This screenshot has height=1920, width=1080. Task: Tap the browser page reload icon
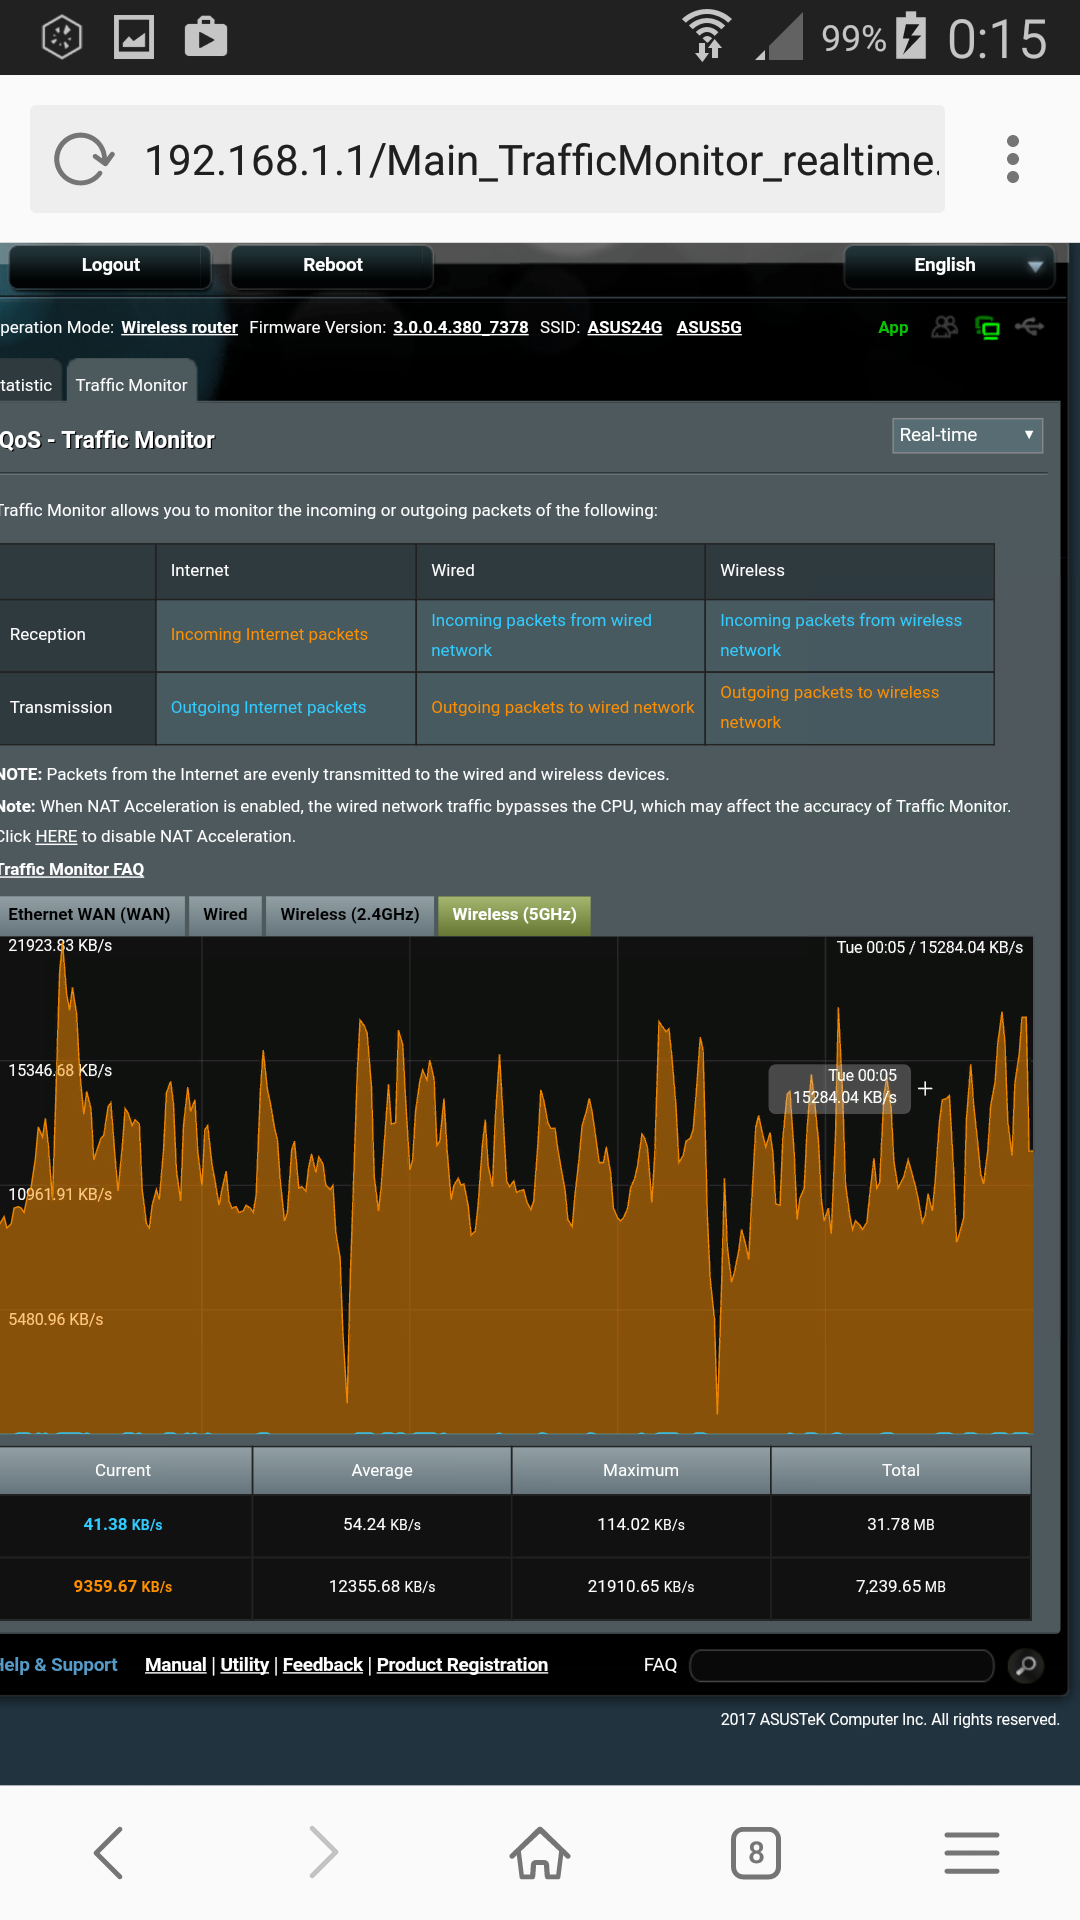pos(84,160)
